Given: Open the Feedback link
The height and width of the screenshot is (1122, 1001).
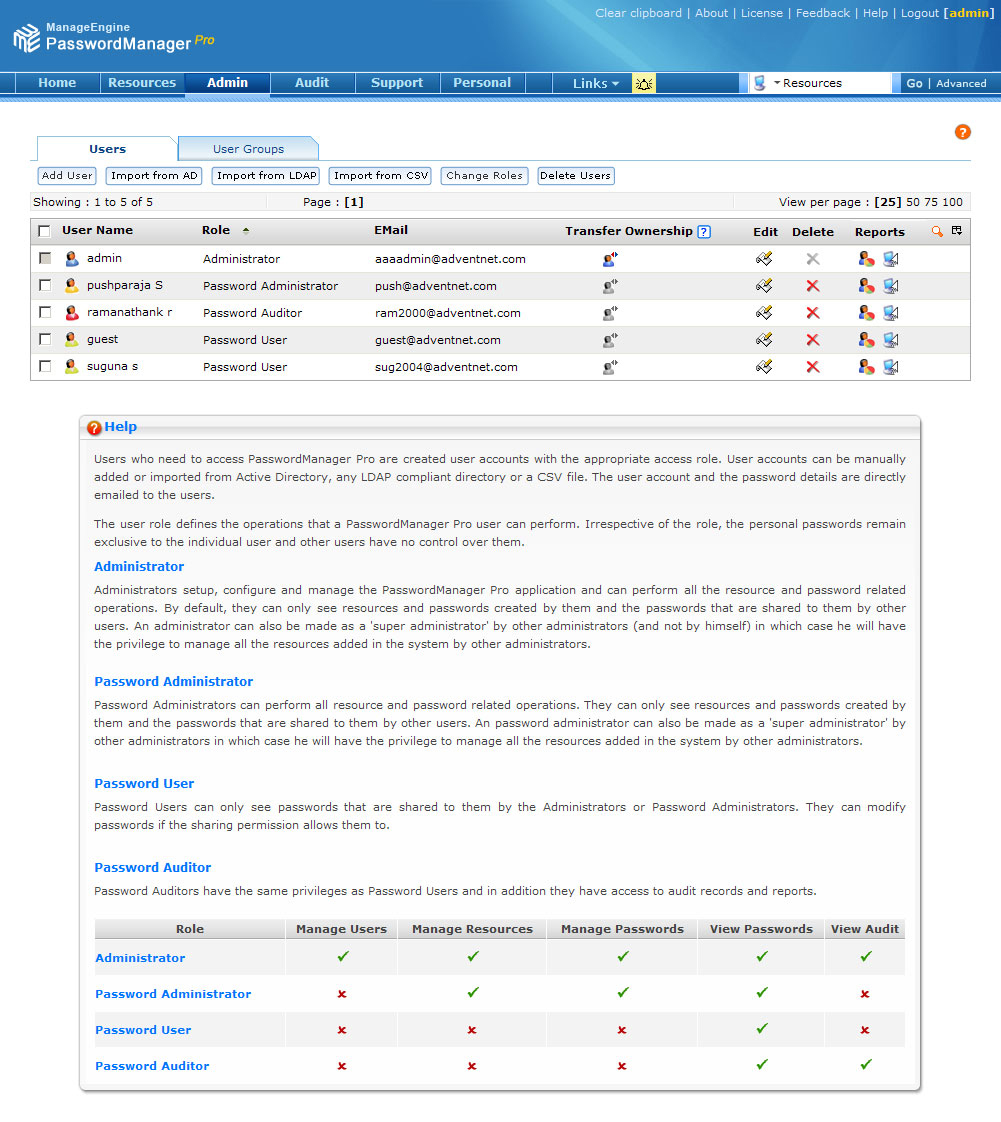Looking at the screenshot, I should click(823, 13).
